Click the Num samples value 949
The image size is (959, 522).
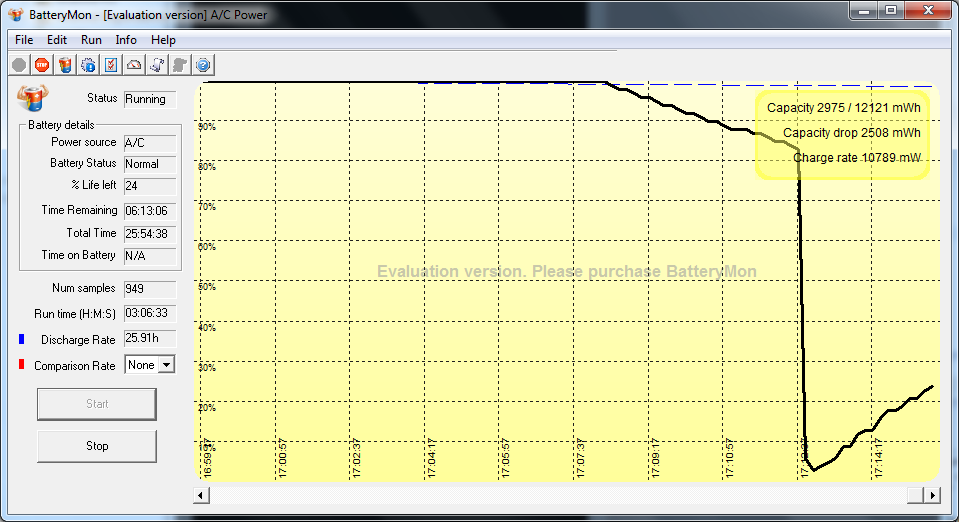[150, 289]
